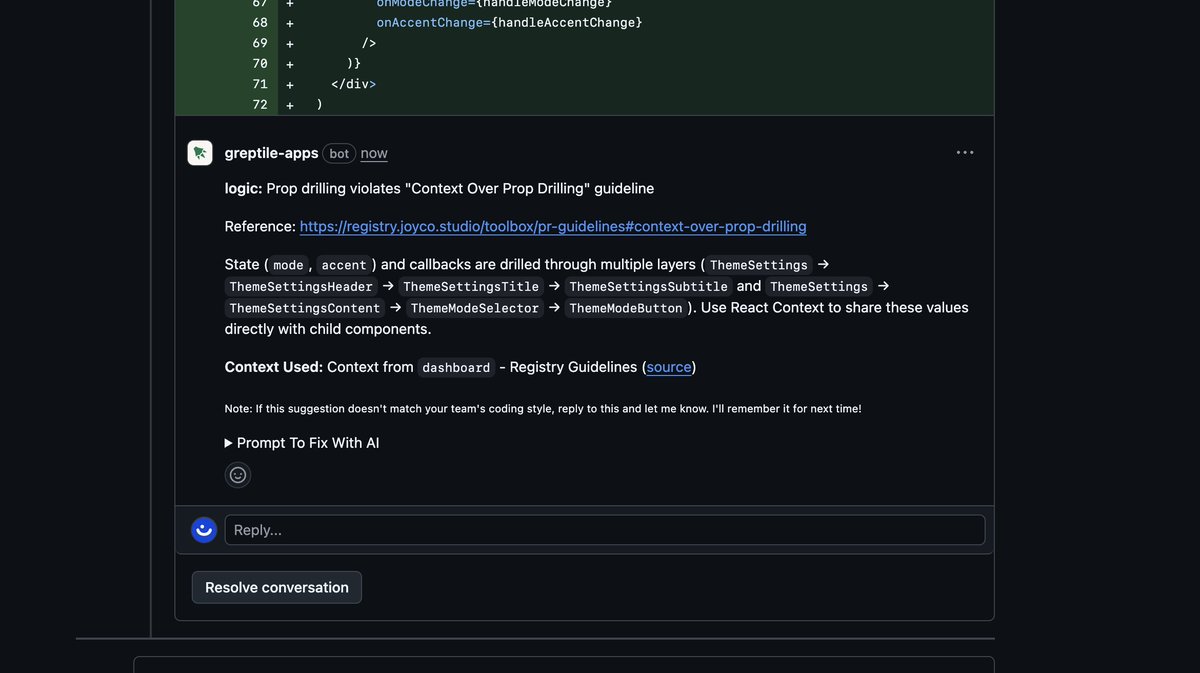Viewport: 1200px width, 673px height.
Task: Click the 'logic:' bold label
Action: 244,188
